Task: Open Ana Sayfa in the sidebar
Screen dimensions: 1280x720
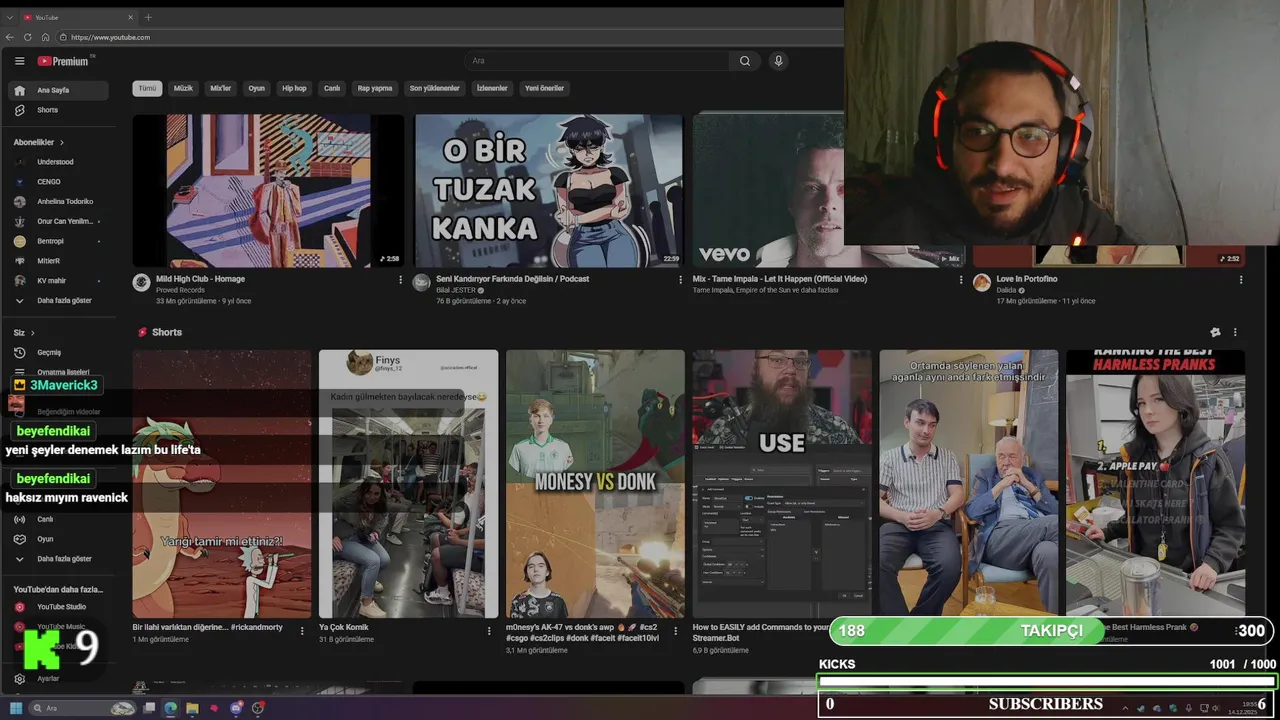Action: coord(58,90)
